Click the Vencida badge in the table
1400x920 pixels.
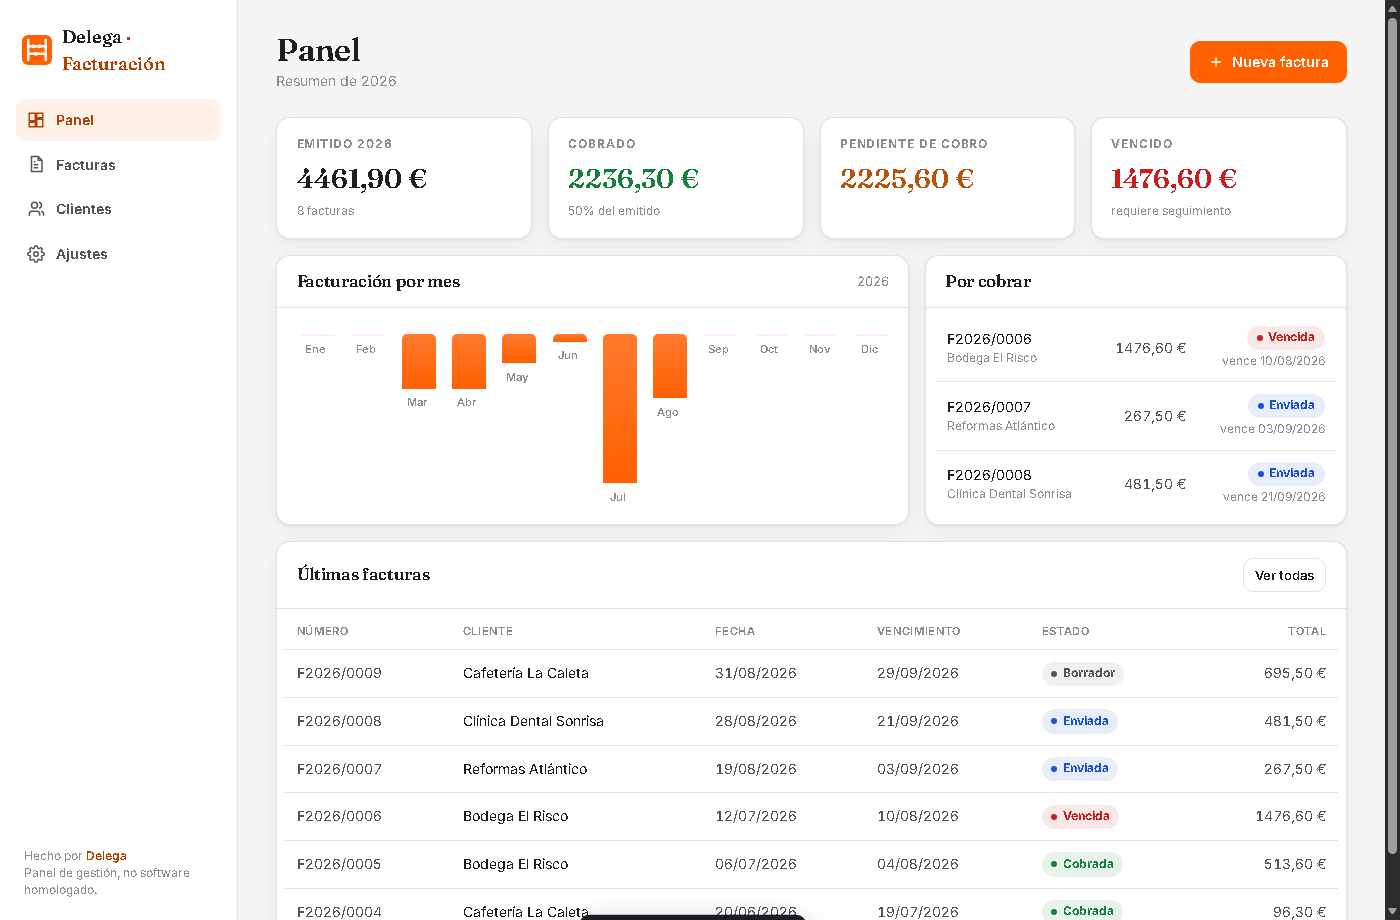(1080, 816)
